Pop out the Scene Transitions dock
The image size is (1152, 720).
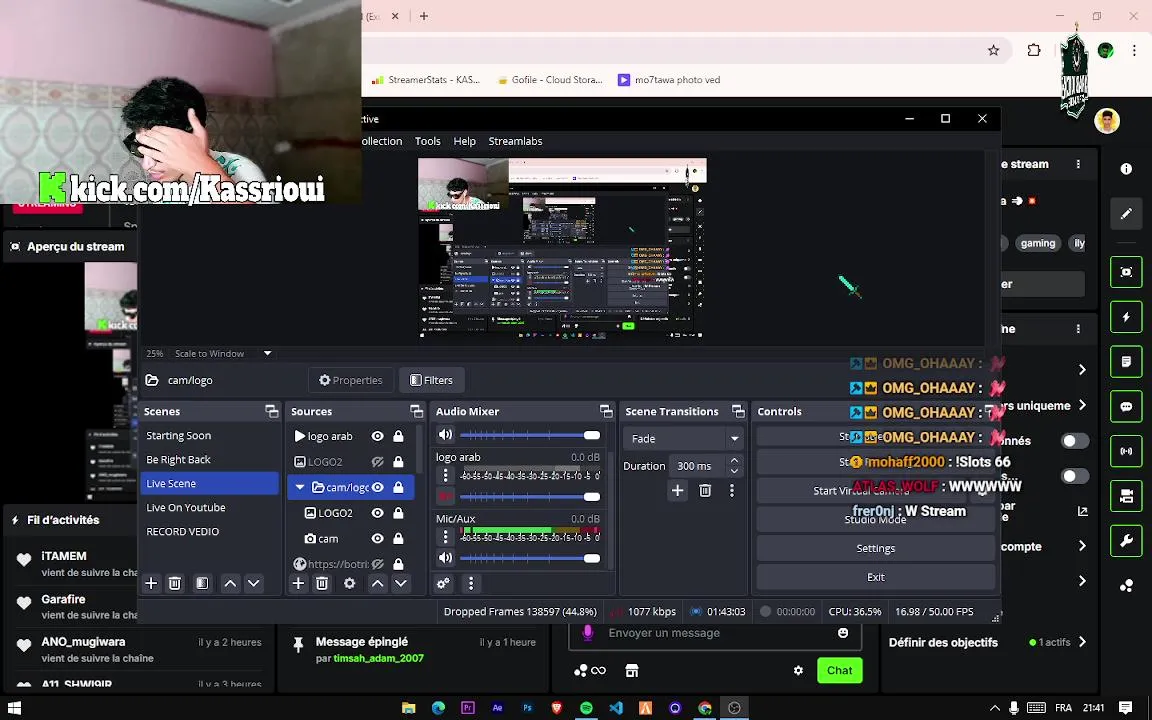738,411
